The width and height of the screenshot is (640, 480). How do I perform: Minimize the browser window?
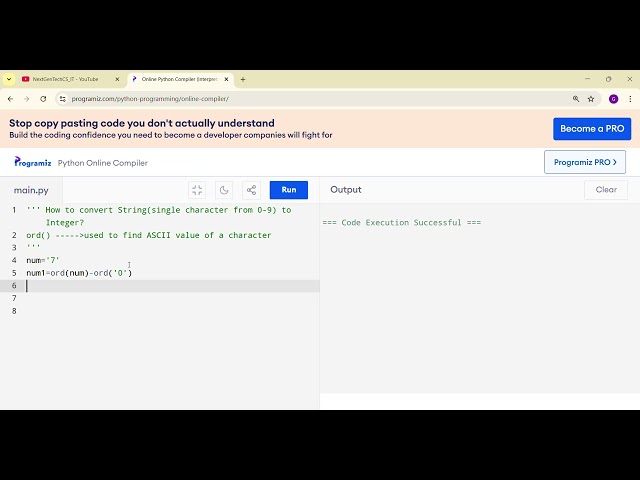pos(587,79)
